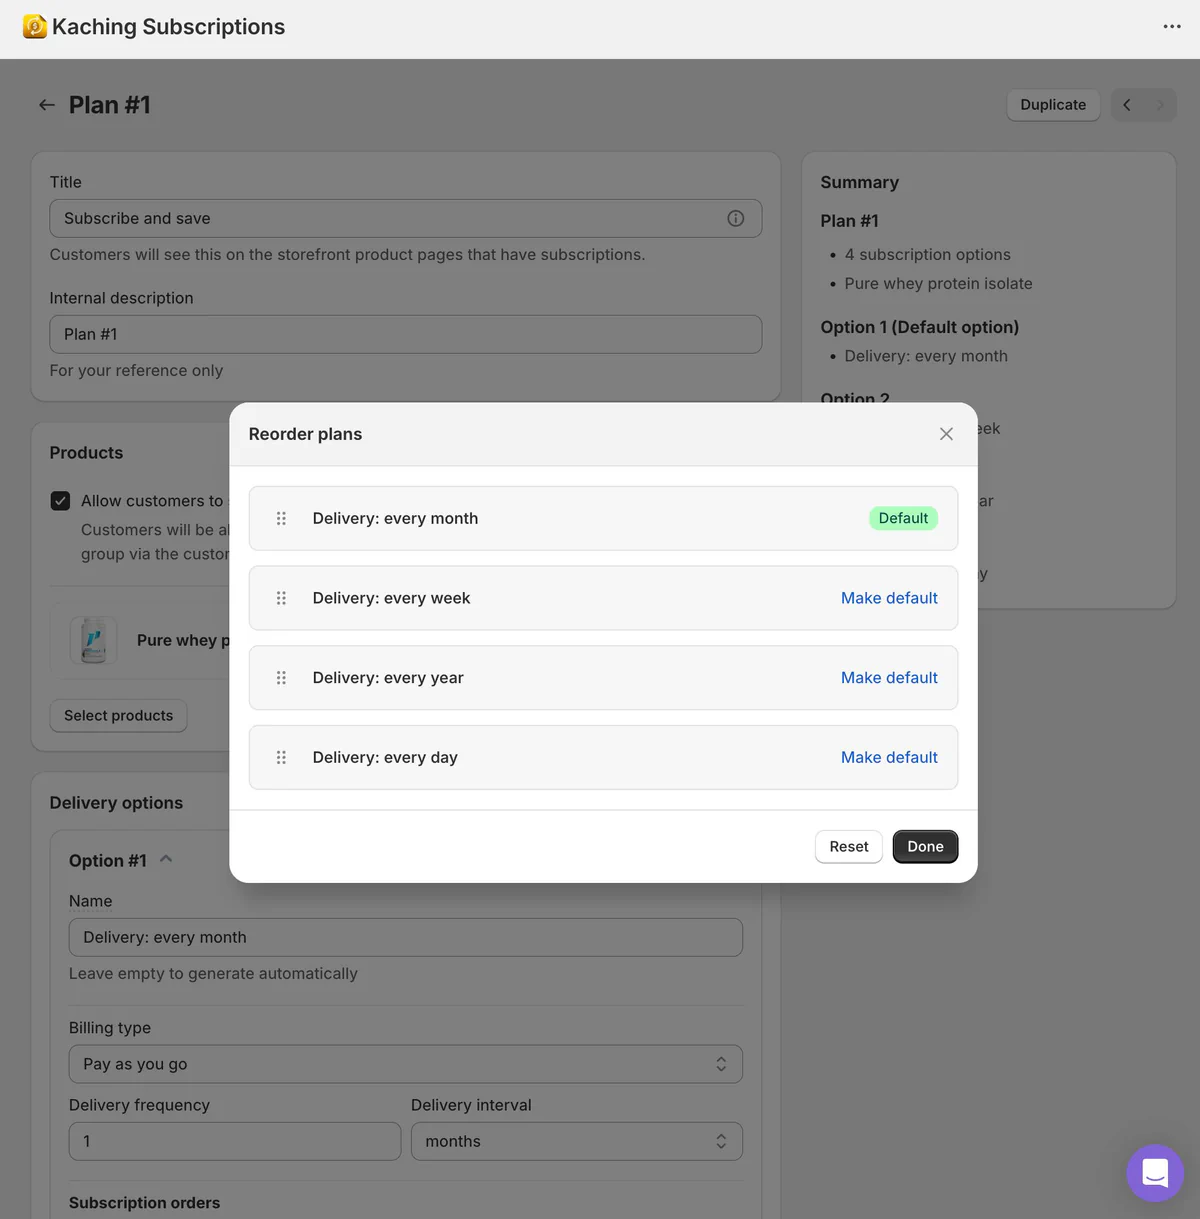Click the Title input field
The height and width of the screenshot is (1219, 1200).
pyautogui.click(x=406, y=218)
